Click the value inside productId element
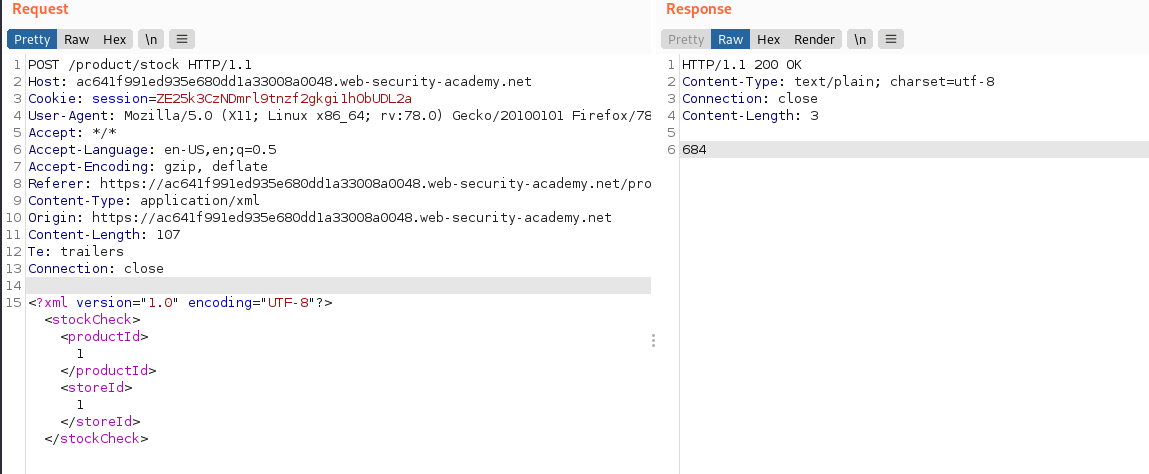This screenshot has width=1149, height=474. pyautogui.click(x=80, y=353)
